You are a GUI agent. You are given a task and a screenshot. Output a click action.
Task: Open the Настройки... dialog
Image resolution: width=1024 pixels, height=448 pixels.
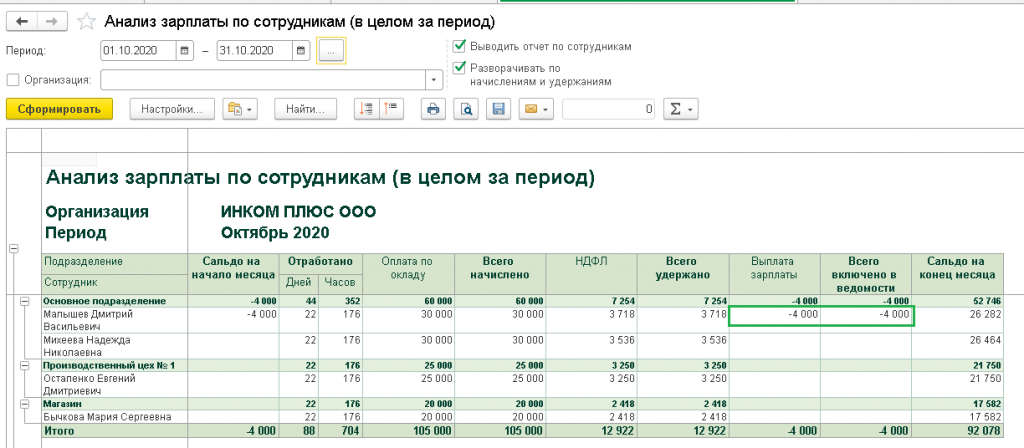(172, 109)
